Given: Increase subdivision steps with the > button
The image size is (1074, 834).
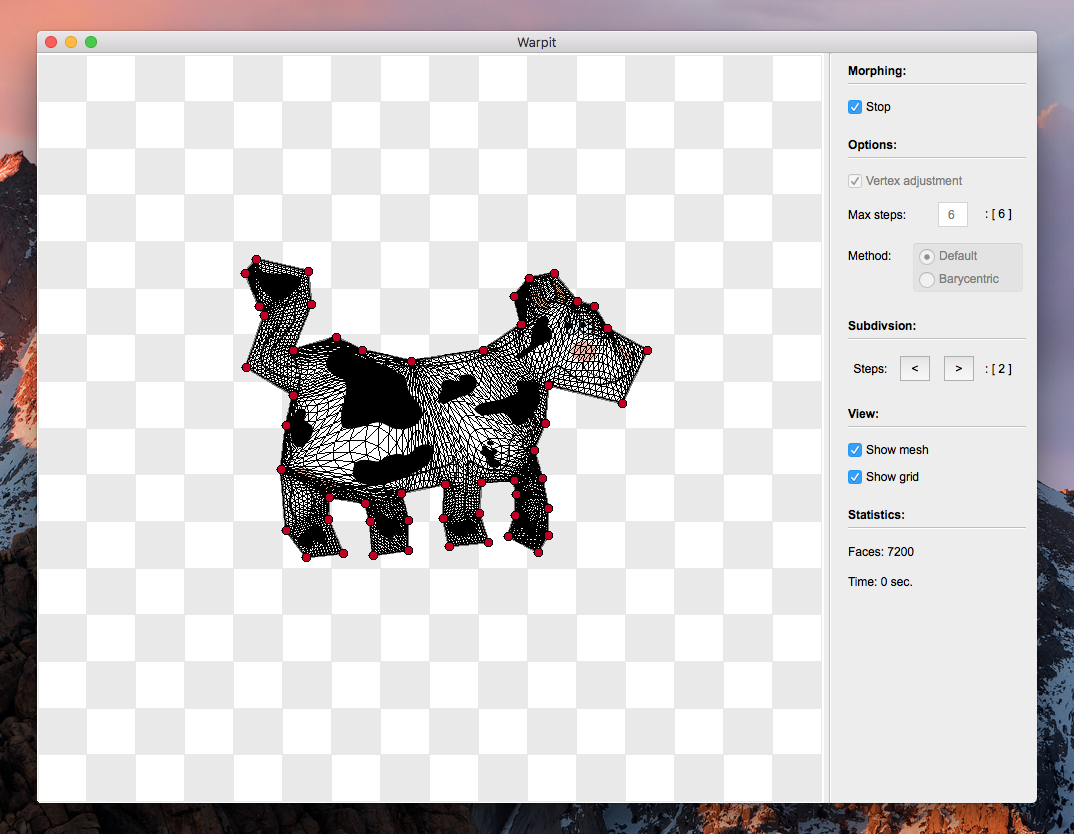Looking at the screenshot, I should coord(958,368).
